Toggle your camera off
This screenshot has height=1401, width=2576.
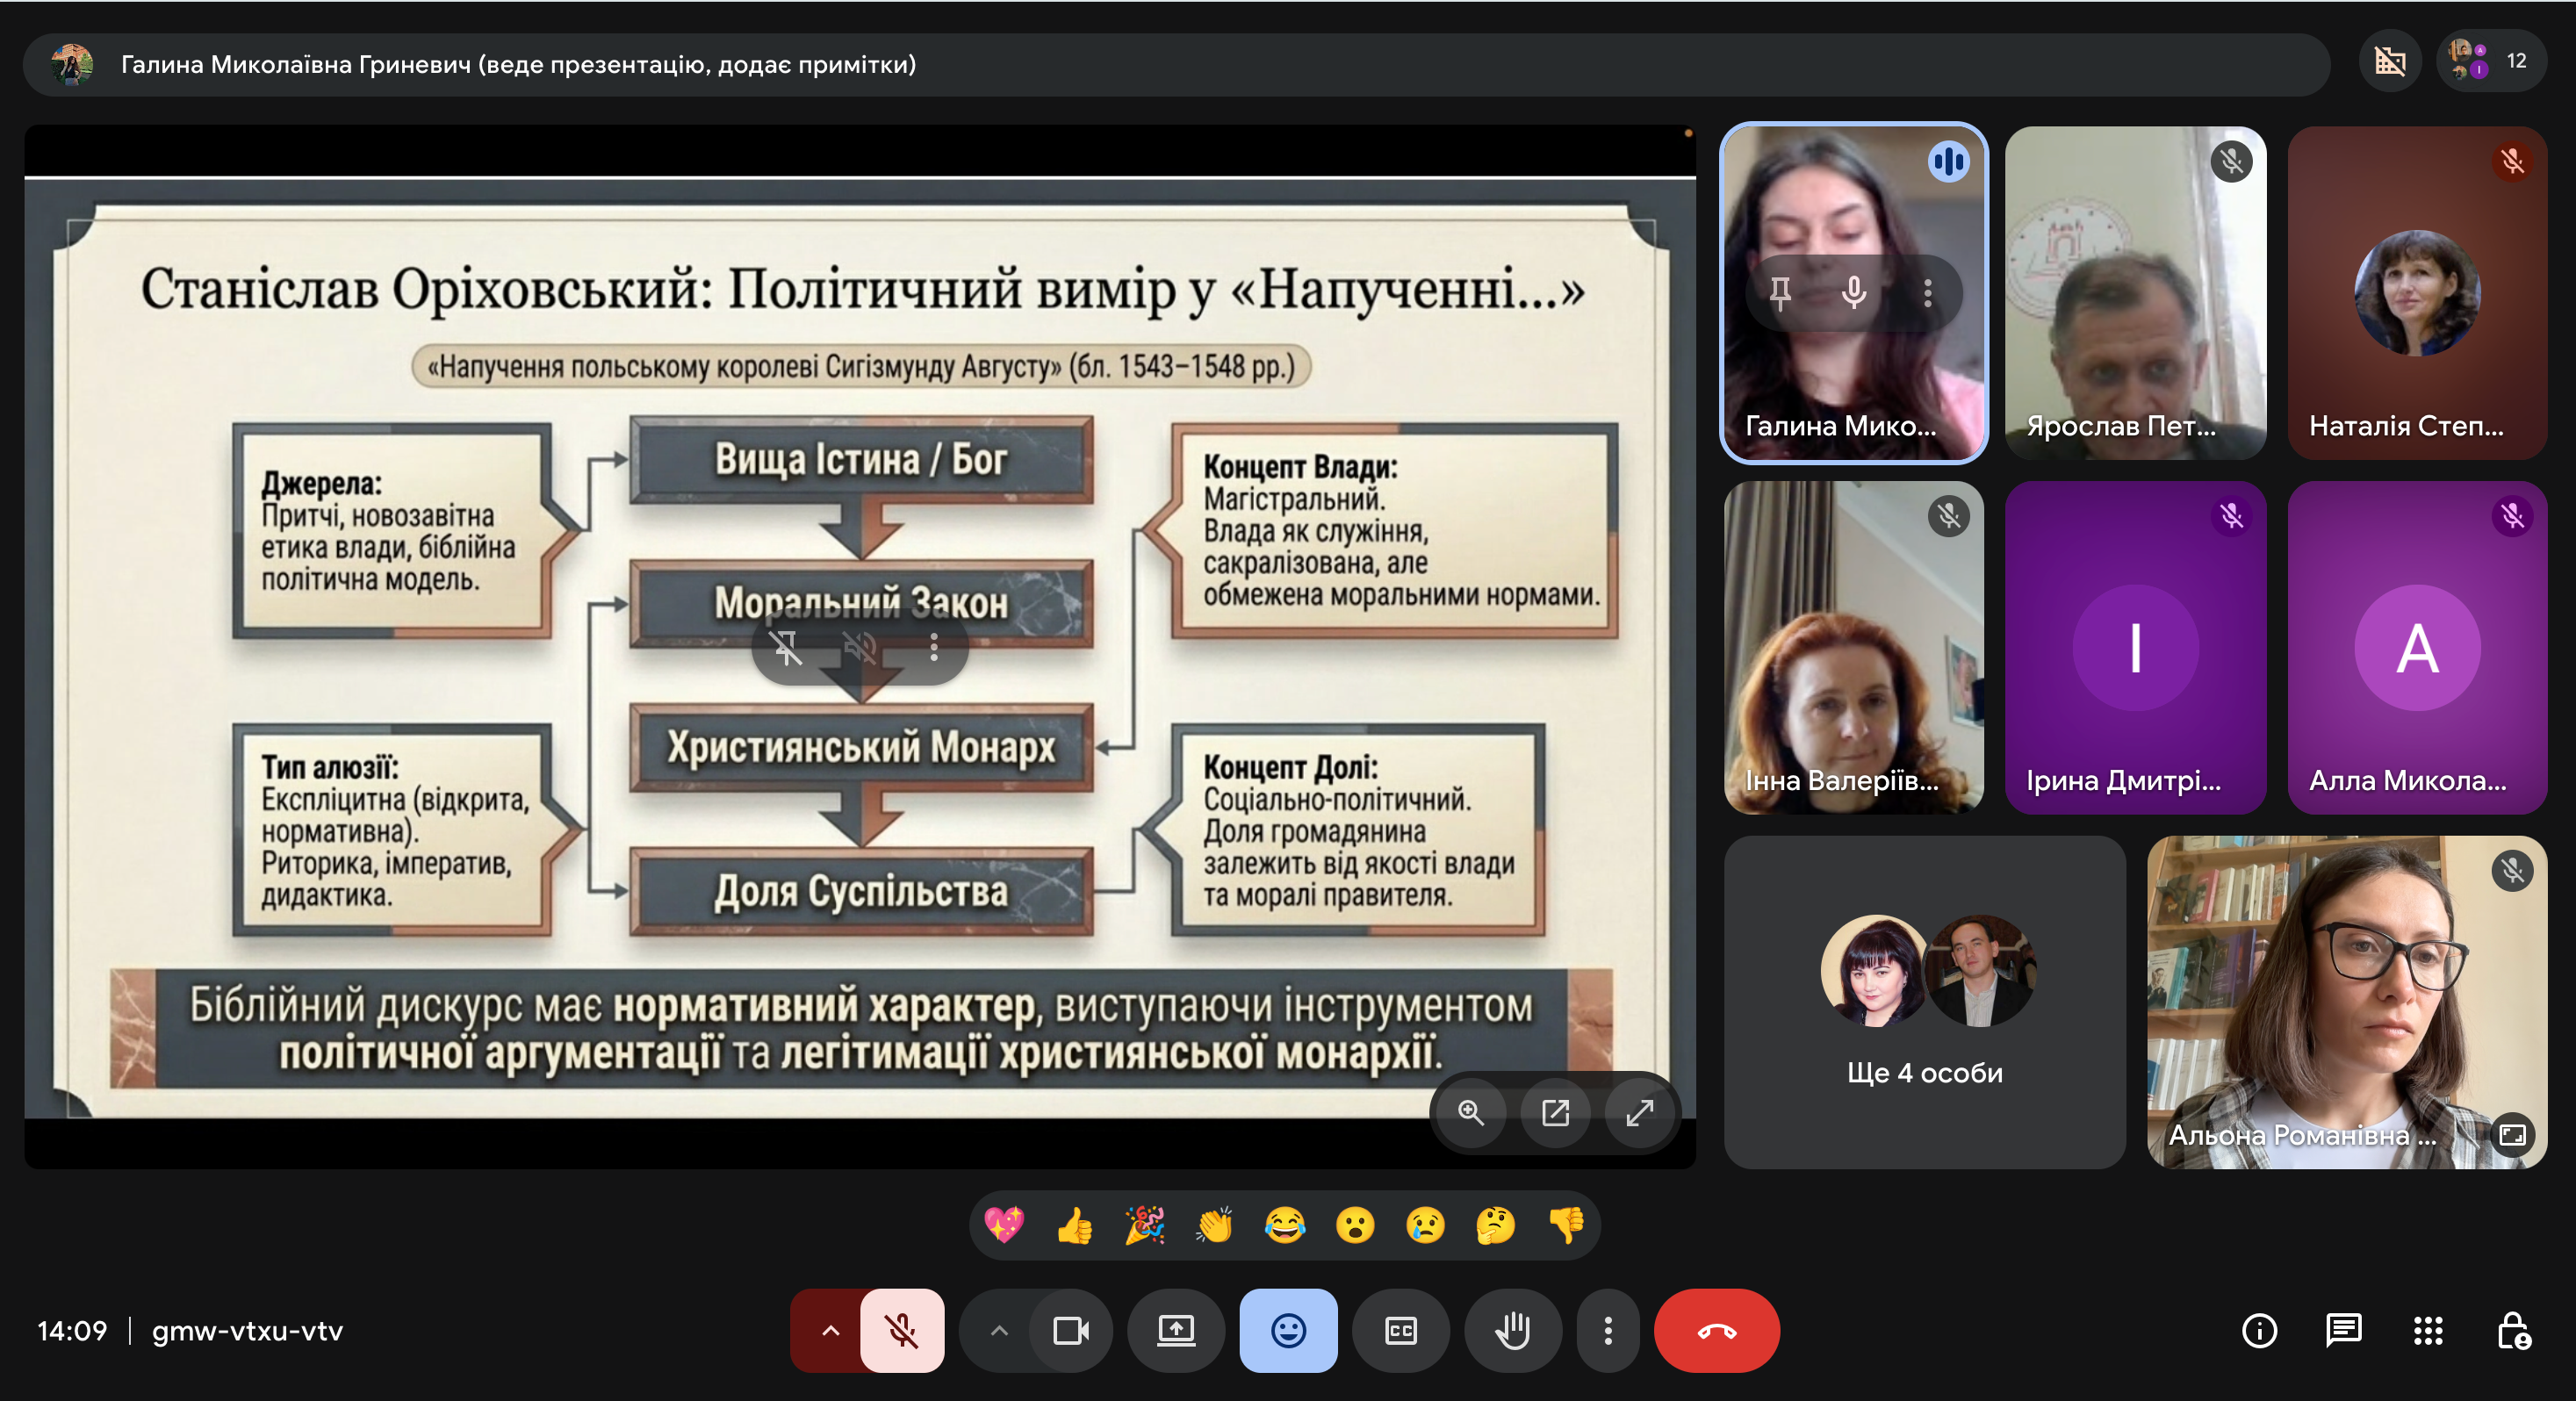[1071, 1330]
